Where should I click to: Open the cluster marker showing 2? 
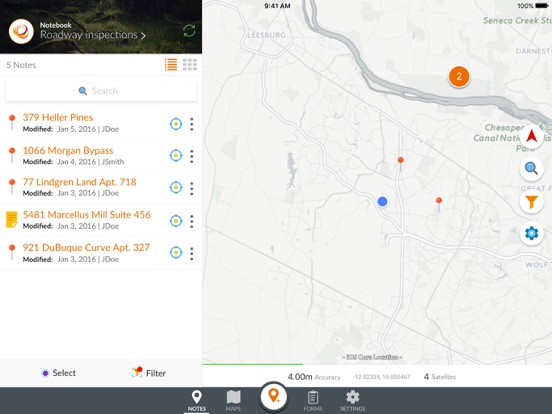point(459,76)
